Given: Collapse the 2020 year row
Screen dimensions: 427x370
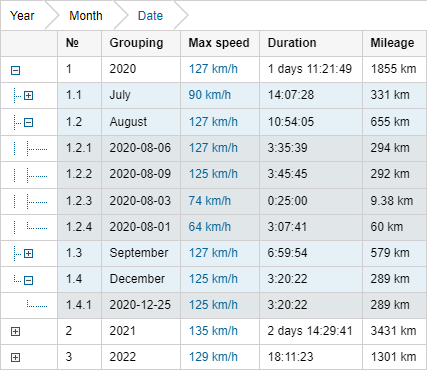Looking at the screenshot, I should (x=16, y=70).
